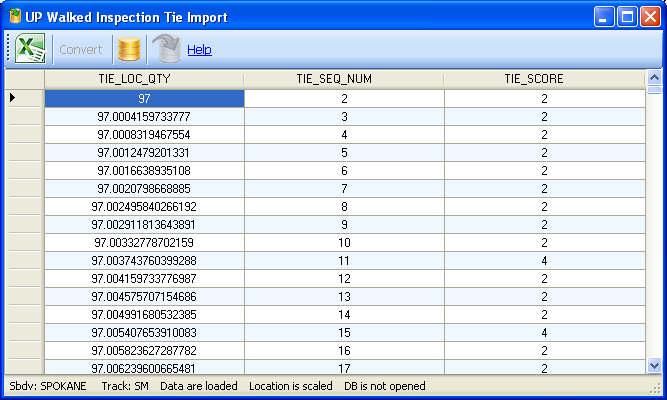Viewport: 667px width, 400px height.
Task: Open the Help link
Action: 199,49
